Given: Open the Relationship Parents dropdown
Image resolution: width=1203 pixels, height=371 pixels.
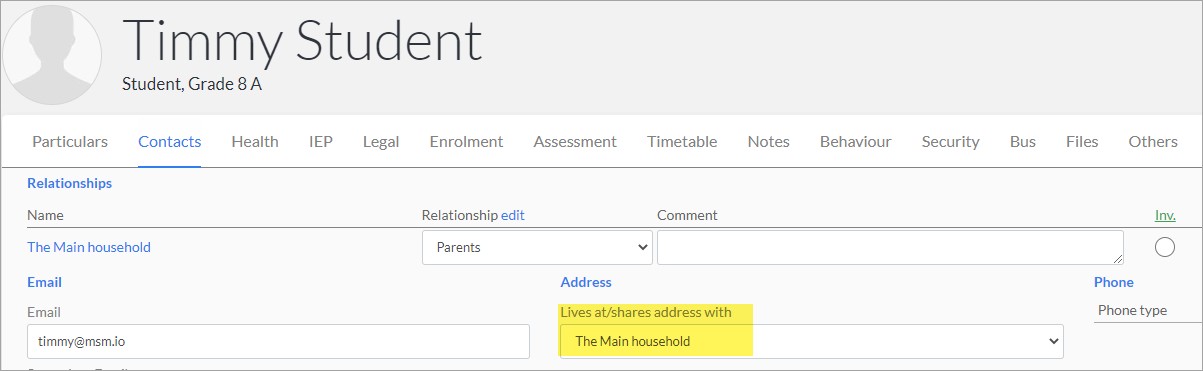Looking at the screenshot, I should (x=537, y=247).
